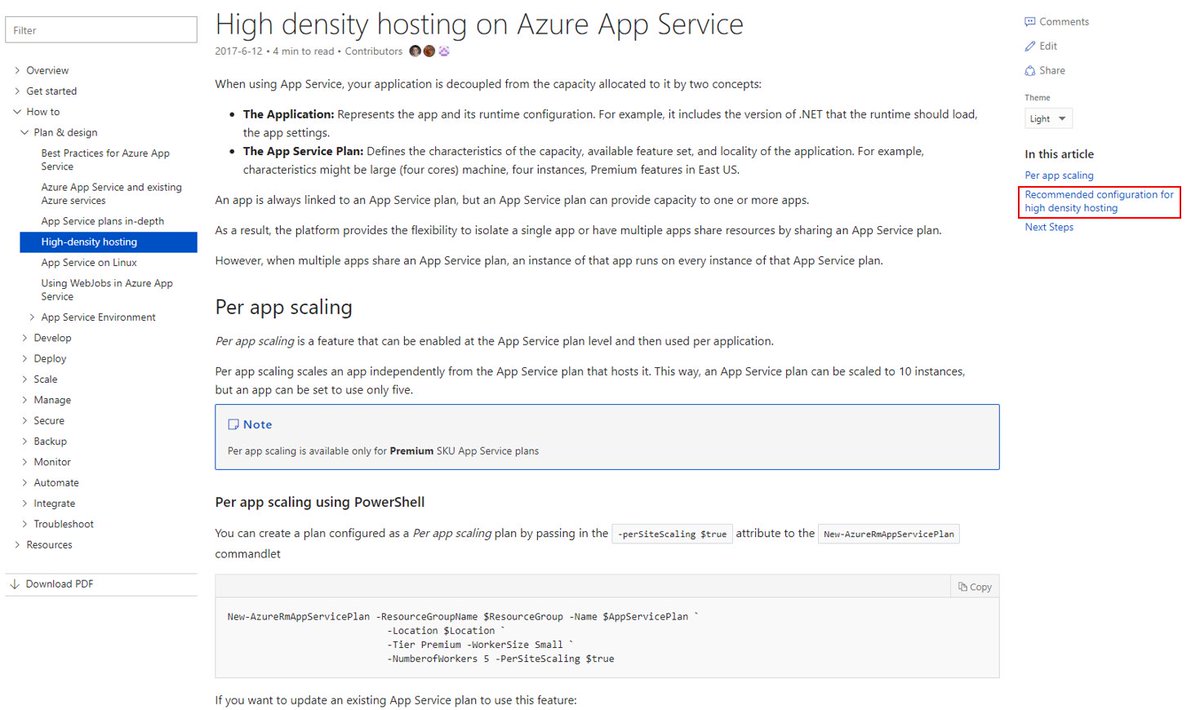Open Best Practices for Azure App Service
This screenshot has width=1200, height=710.
click(x=105, y=160)
